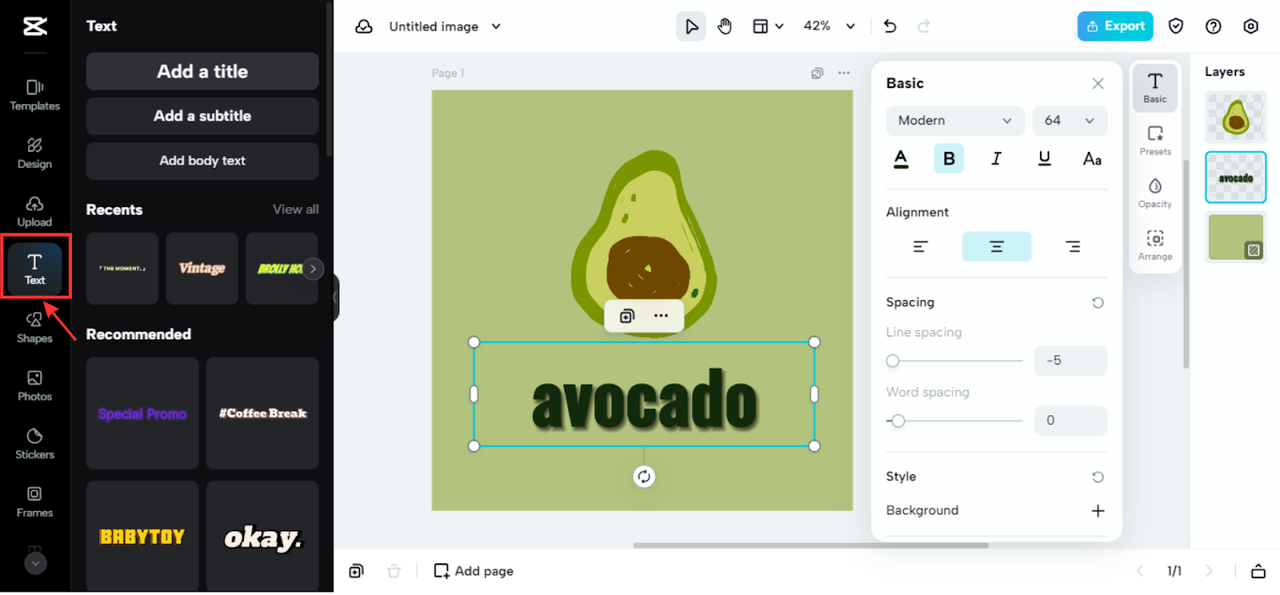Reset Spacing settings

pos(1098,303)
